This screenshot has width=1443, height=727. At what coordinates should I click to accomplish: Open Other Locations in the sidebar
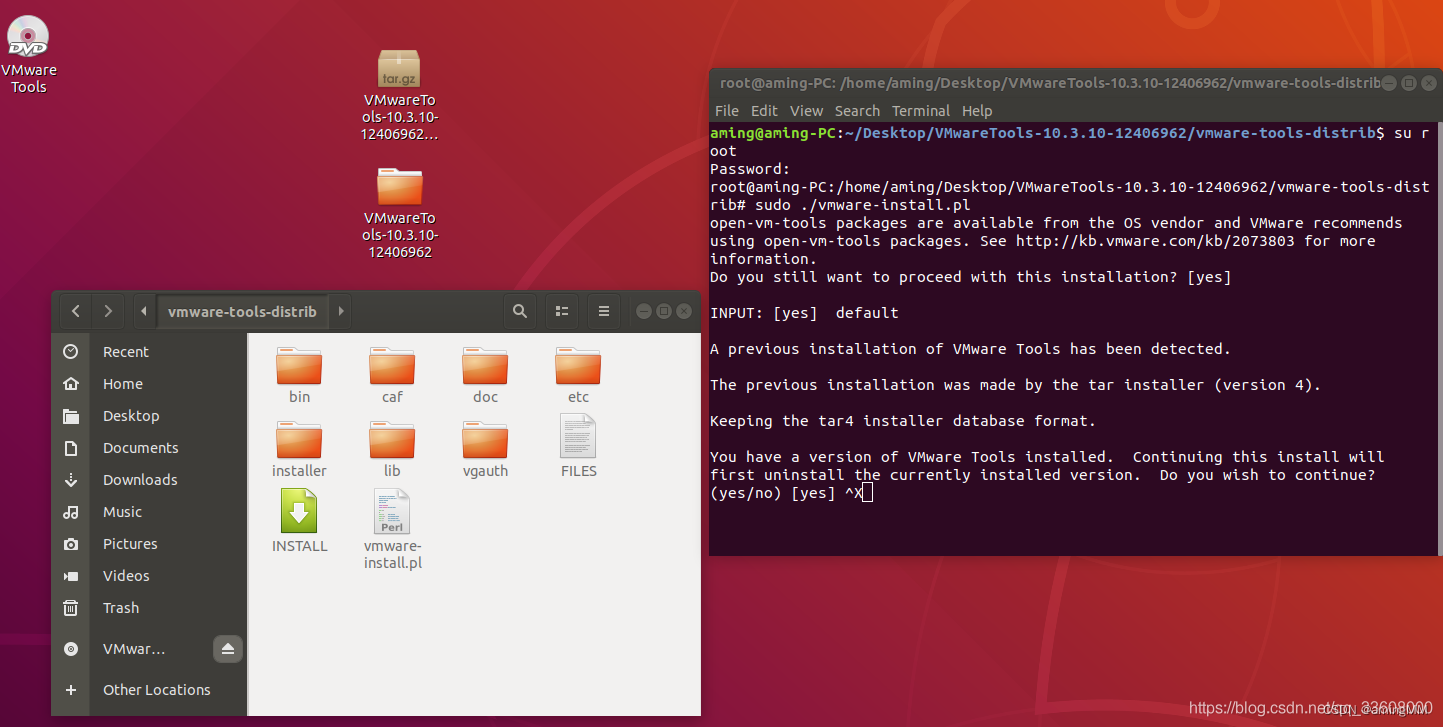tap(149, 690)
